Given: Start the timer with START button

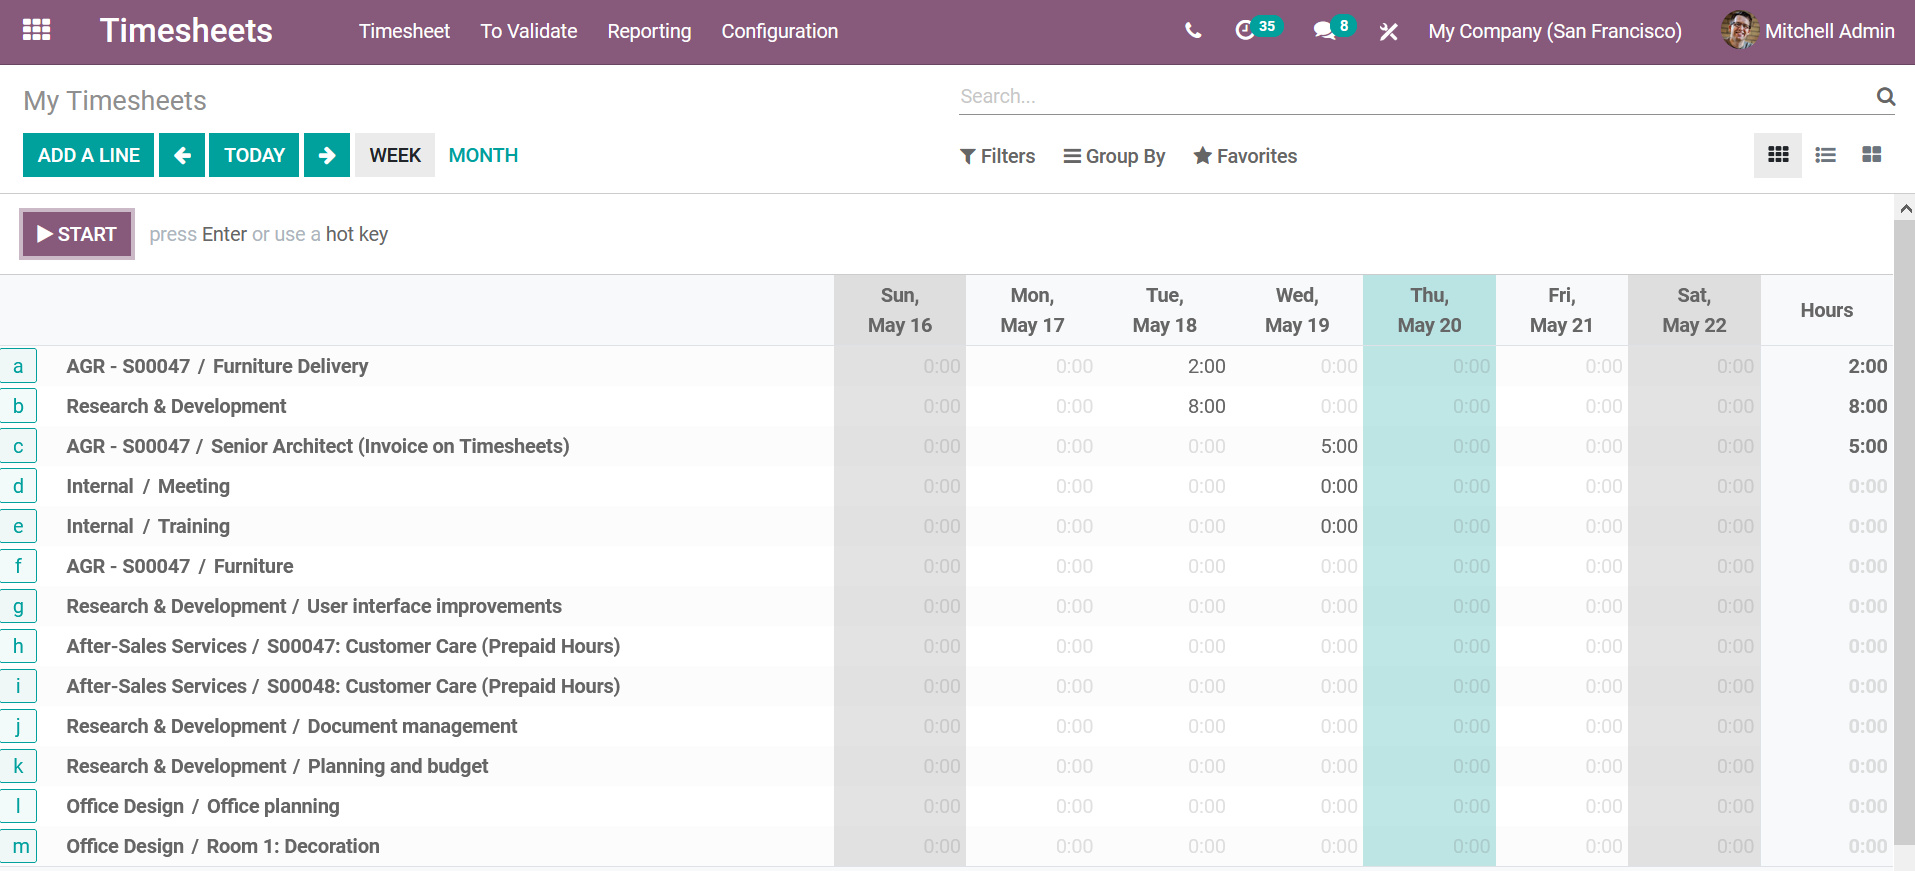Looking at the screenshot, I should (77, 234).
